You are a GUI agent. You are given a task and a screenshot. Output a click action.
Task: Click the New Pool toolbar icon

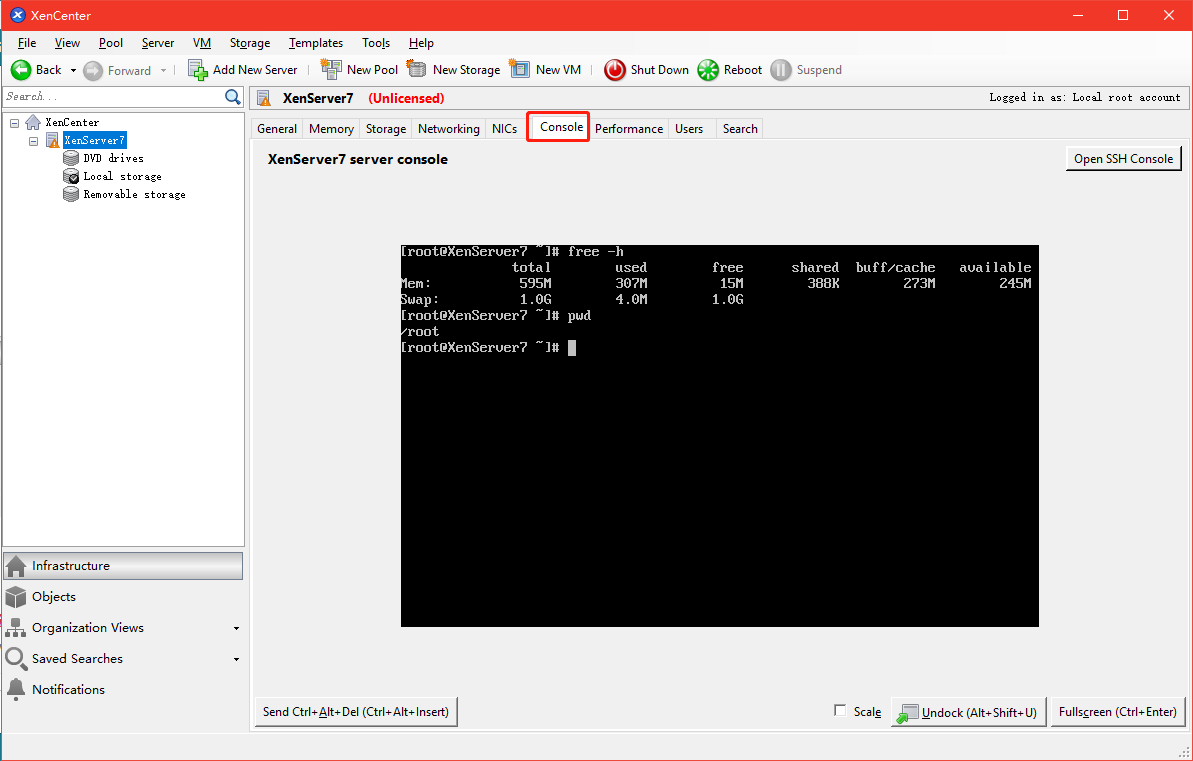[x=331, y=69]
